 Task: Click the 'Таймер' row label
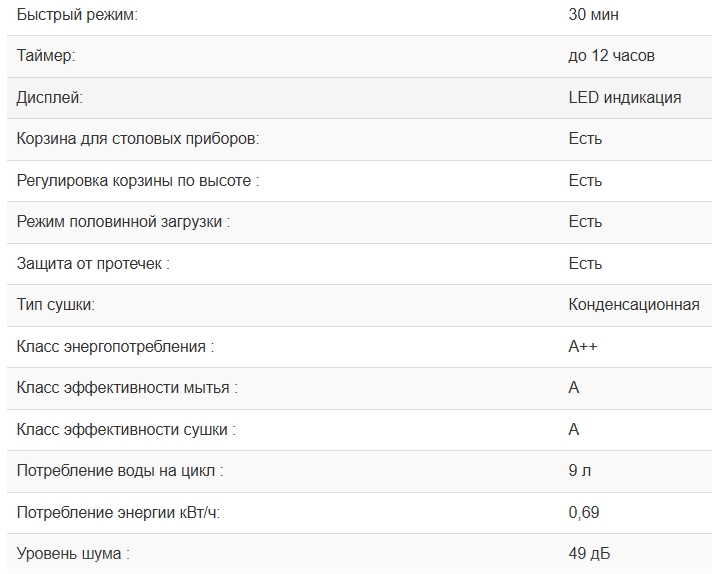[x=46, y=56]
